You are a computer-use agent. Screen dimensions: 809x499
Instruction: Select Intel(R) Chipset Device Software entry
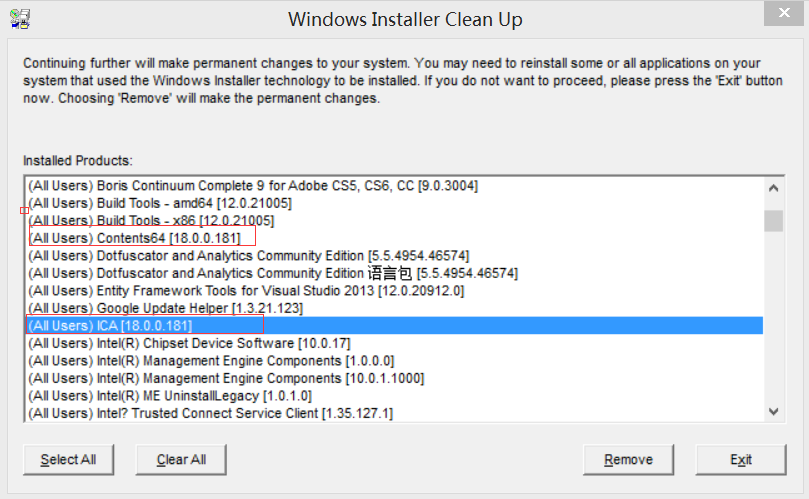[x=395, y=343]
